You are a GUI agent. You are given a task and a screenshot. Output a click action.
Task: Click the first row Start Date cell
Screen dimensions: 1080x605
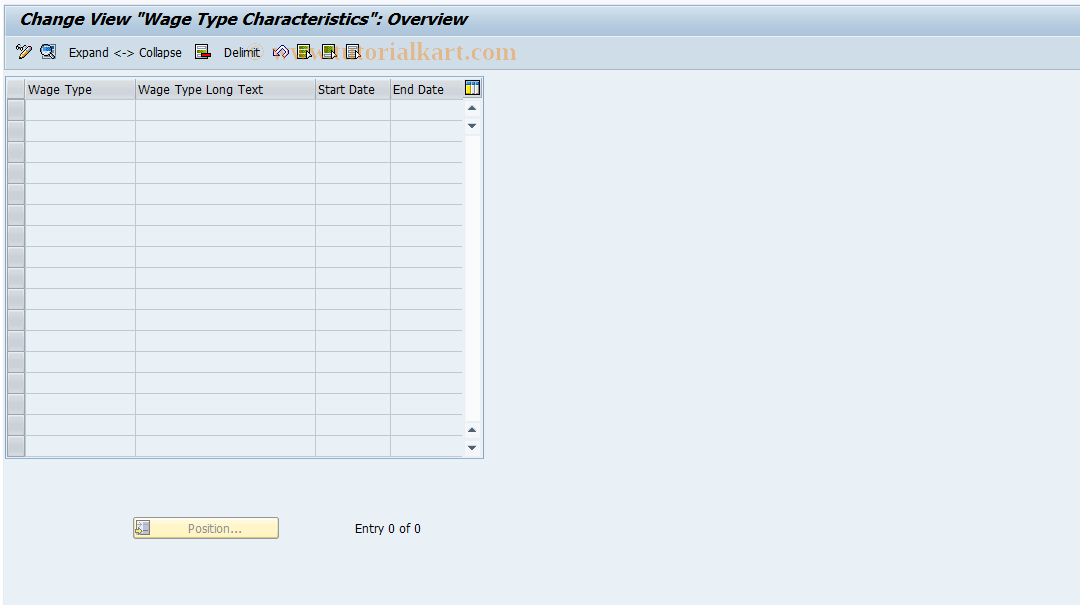353,110
